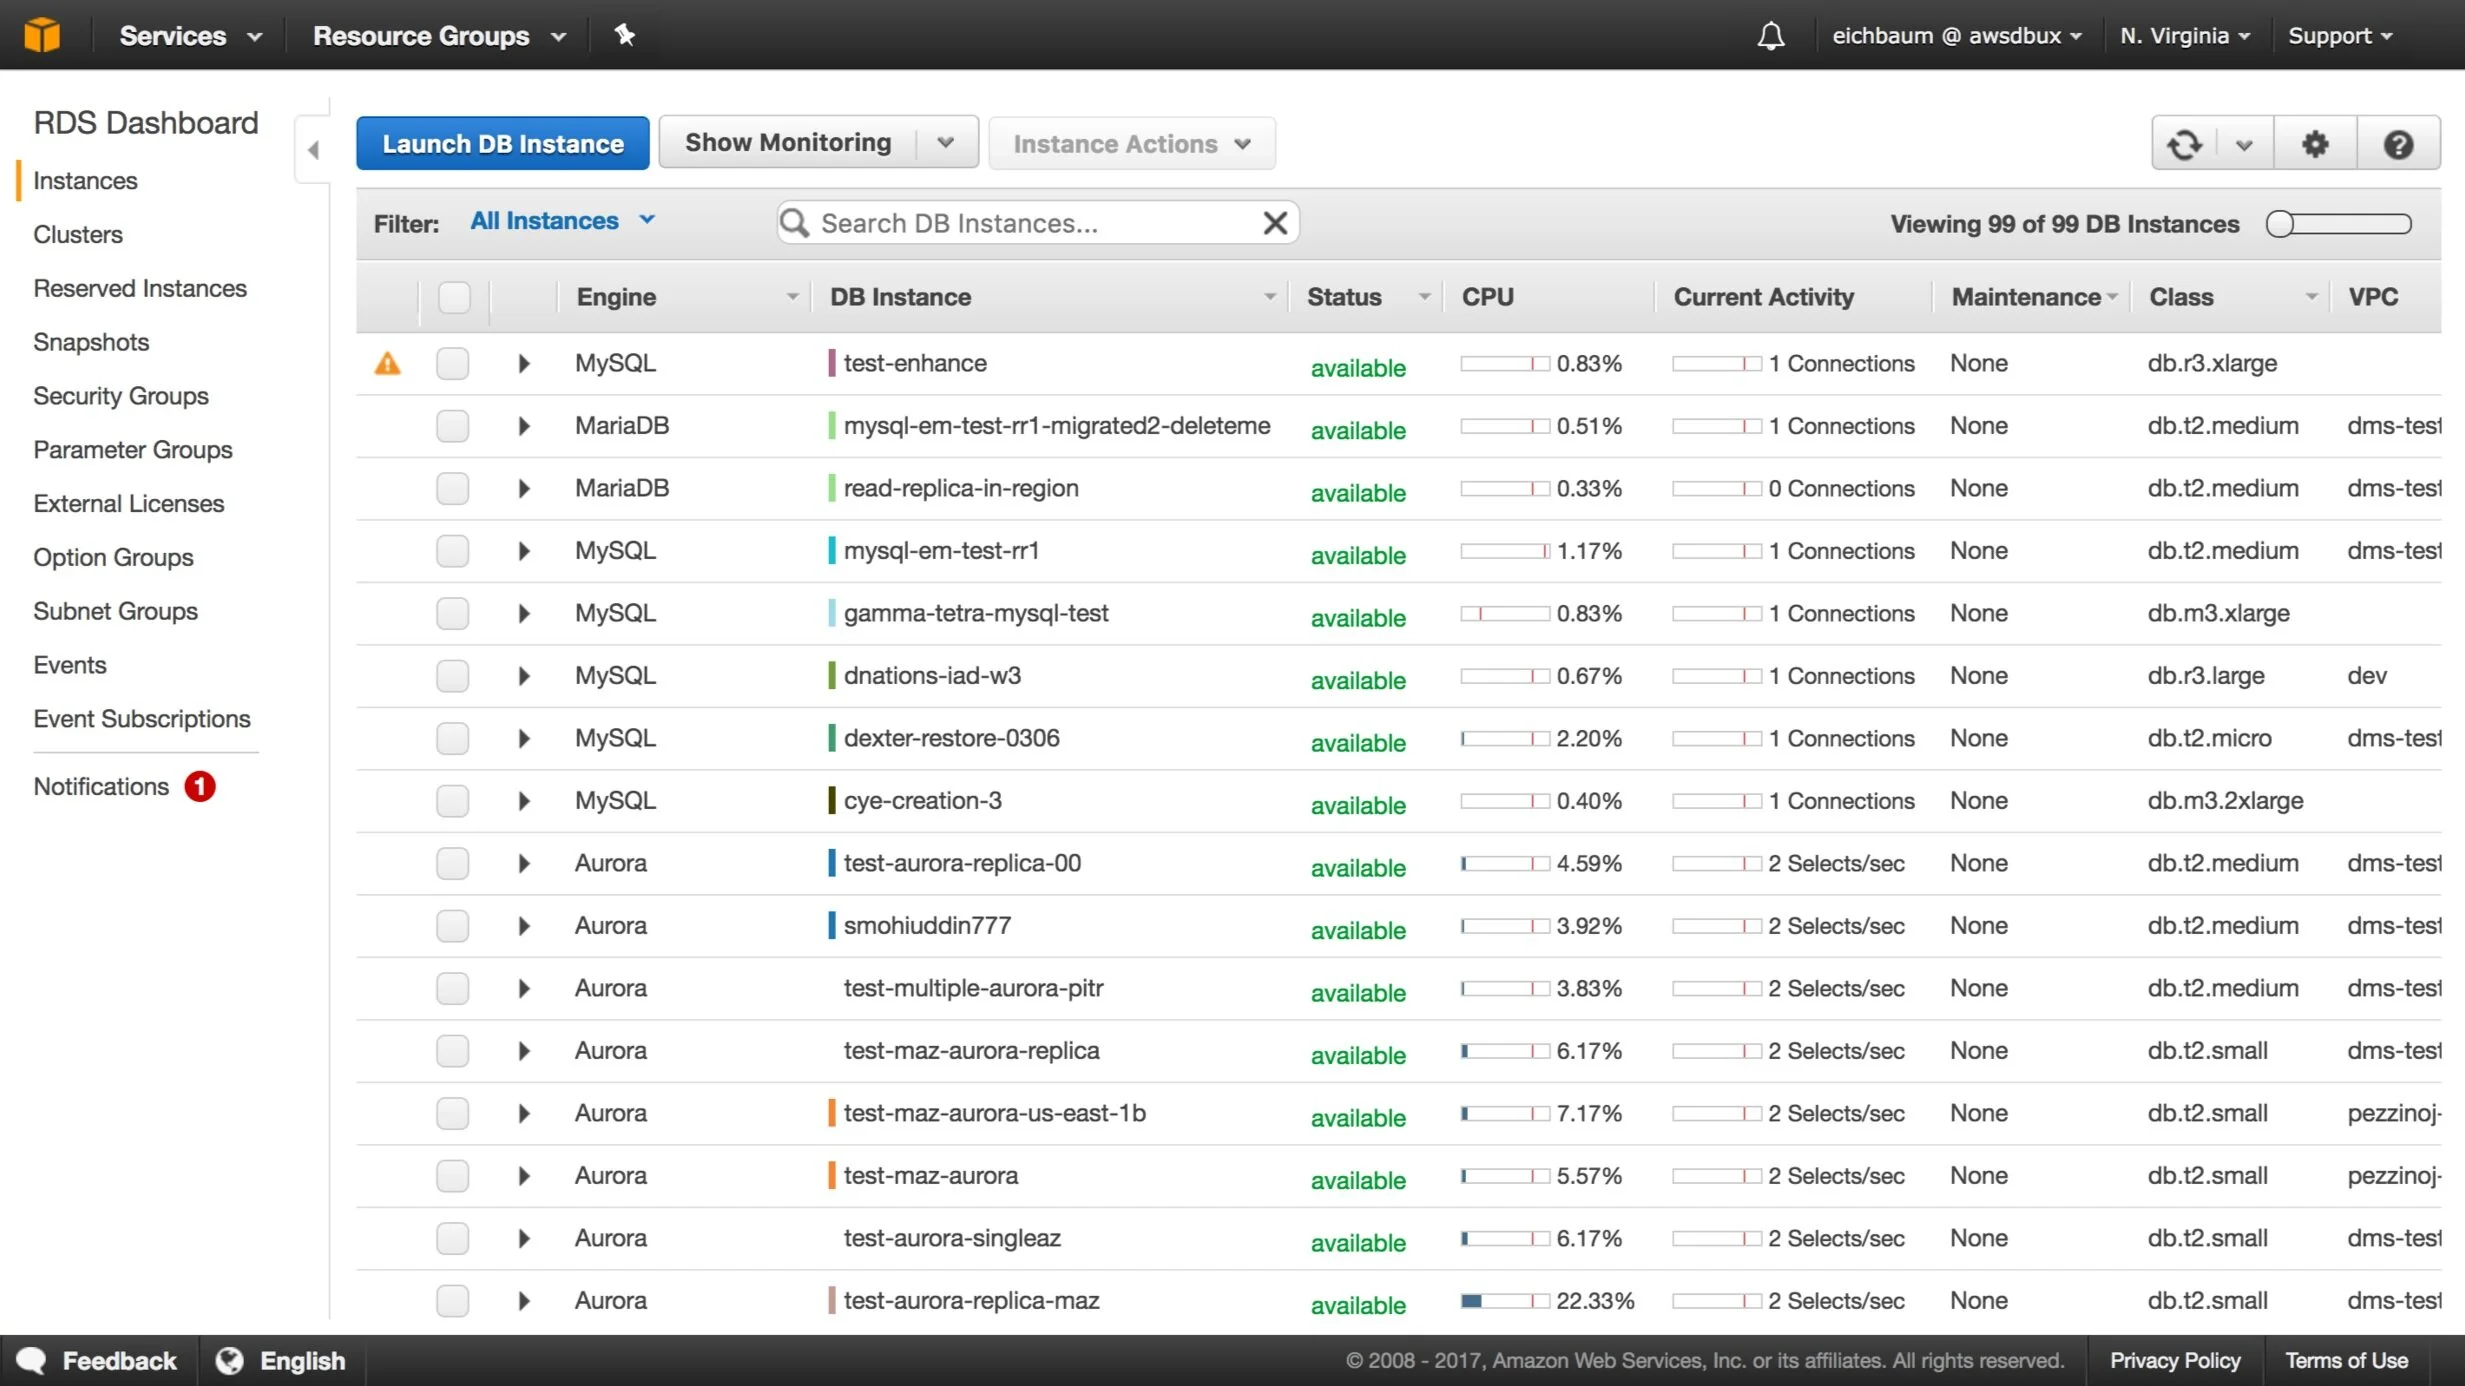Select the checkbox for dnations-iad-w3

[x=452, y=676]
